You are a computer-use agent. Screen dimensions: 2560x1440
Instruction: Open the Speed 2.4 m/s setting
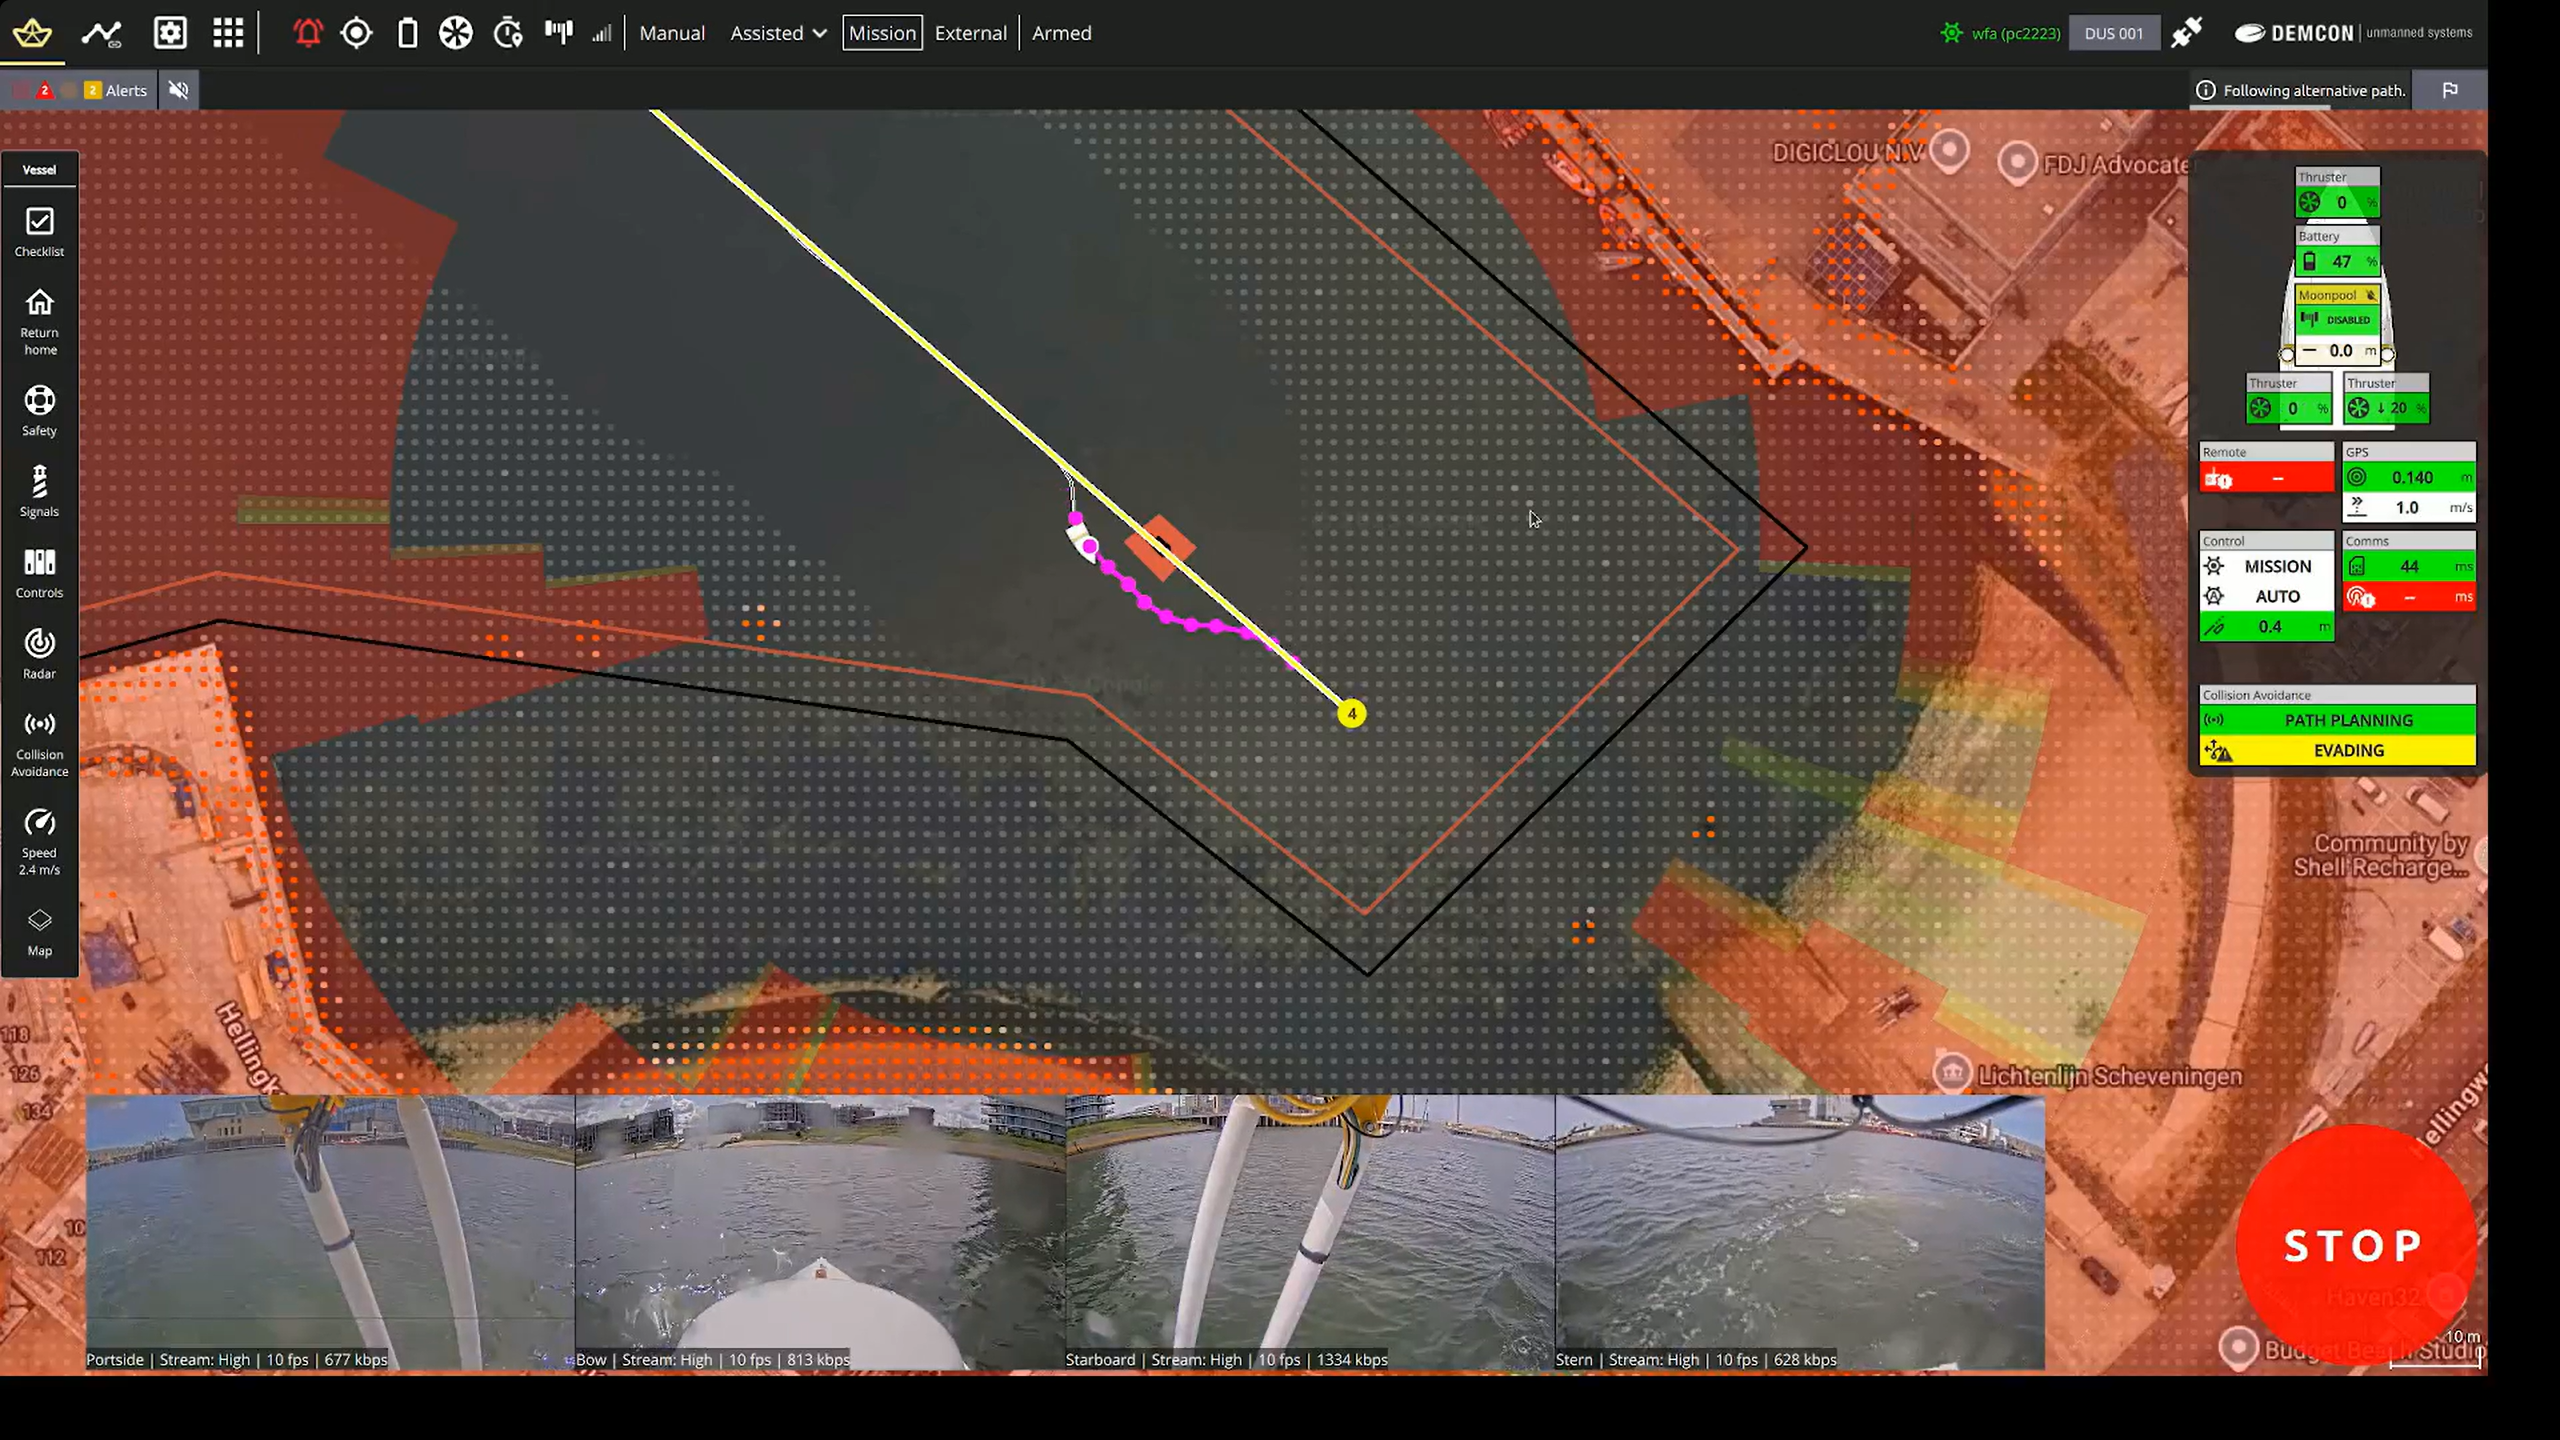click(39, 843)
